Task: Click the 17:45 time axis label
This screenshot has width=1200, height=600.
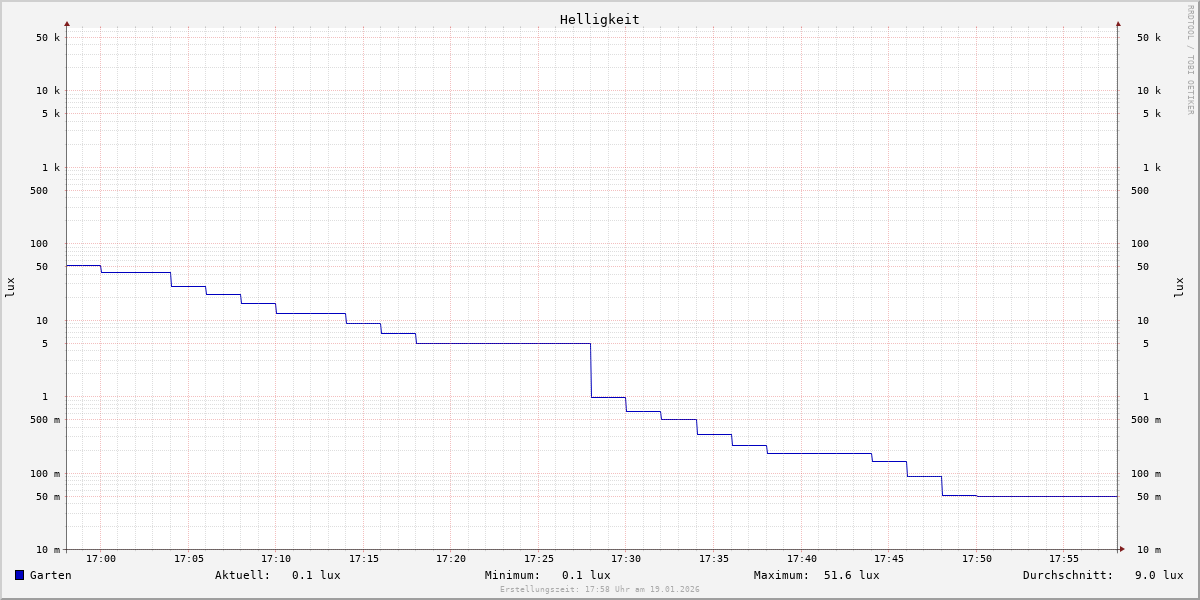Action: pyautogui.click(x=889, y=559)
